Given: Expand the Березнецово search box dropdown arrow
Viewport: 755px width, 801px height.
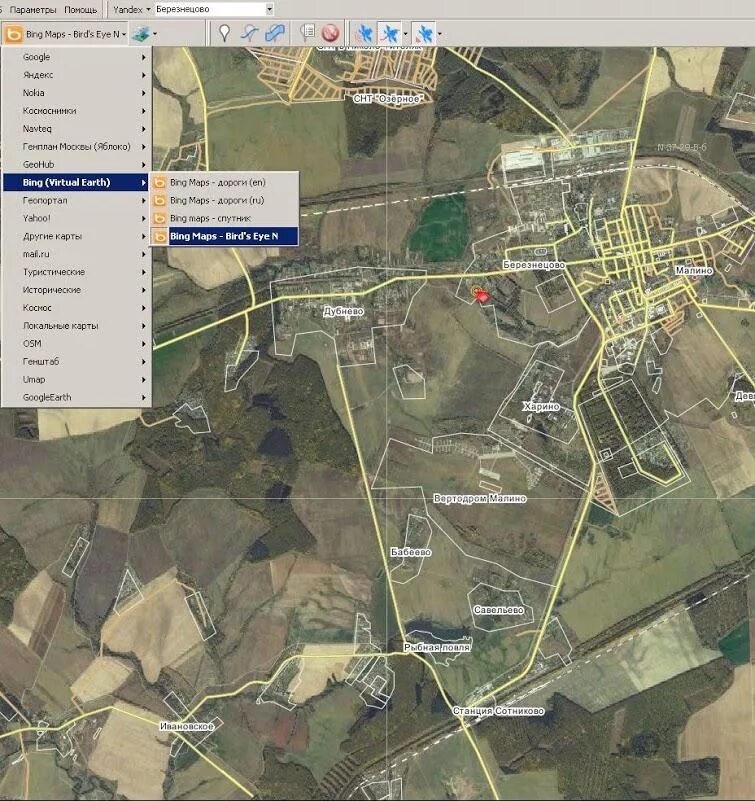Looking at the screenshot, I should point(269,9).
